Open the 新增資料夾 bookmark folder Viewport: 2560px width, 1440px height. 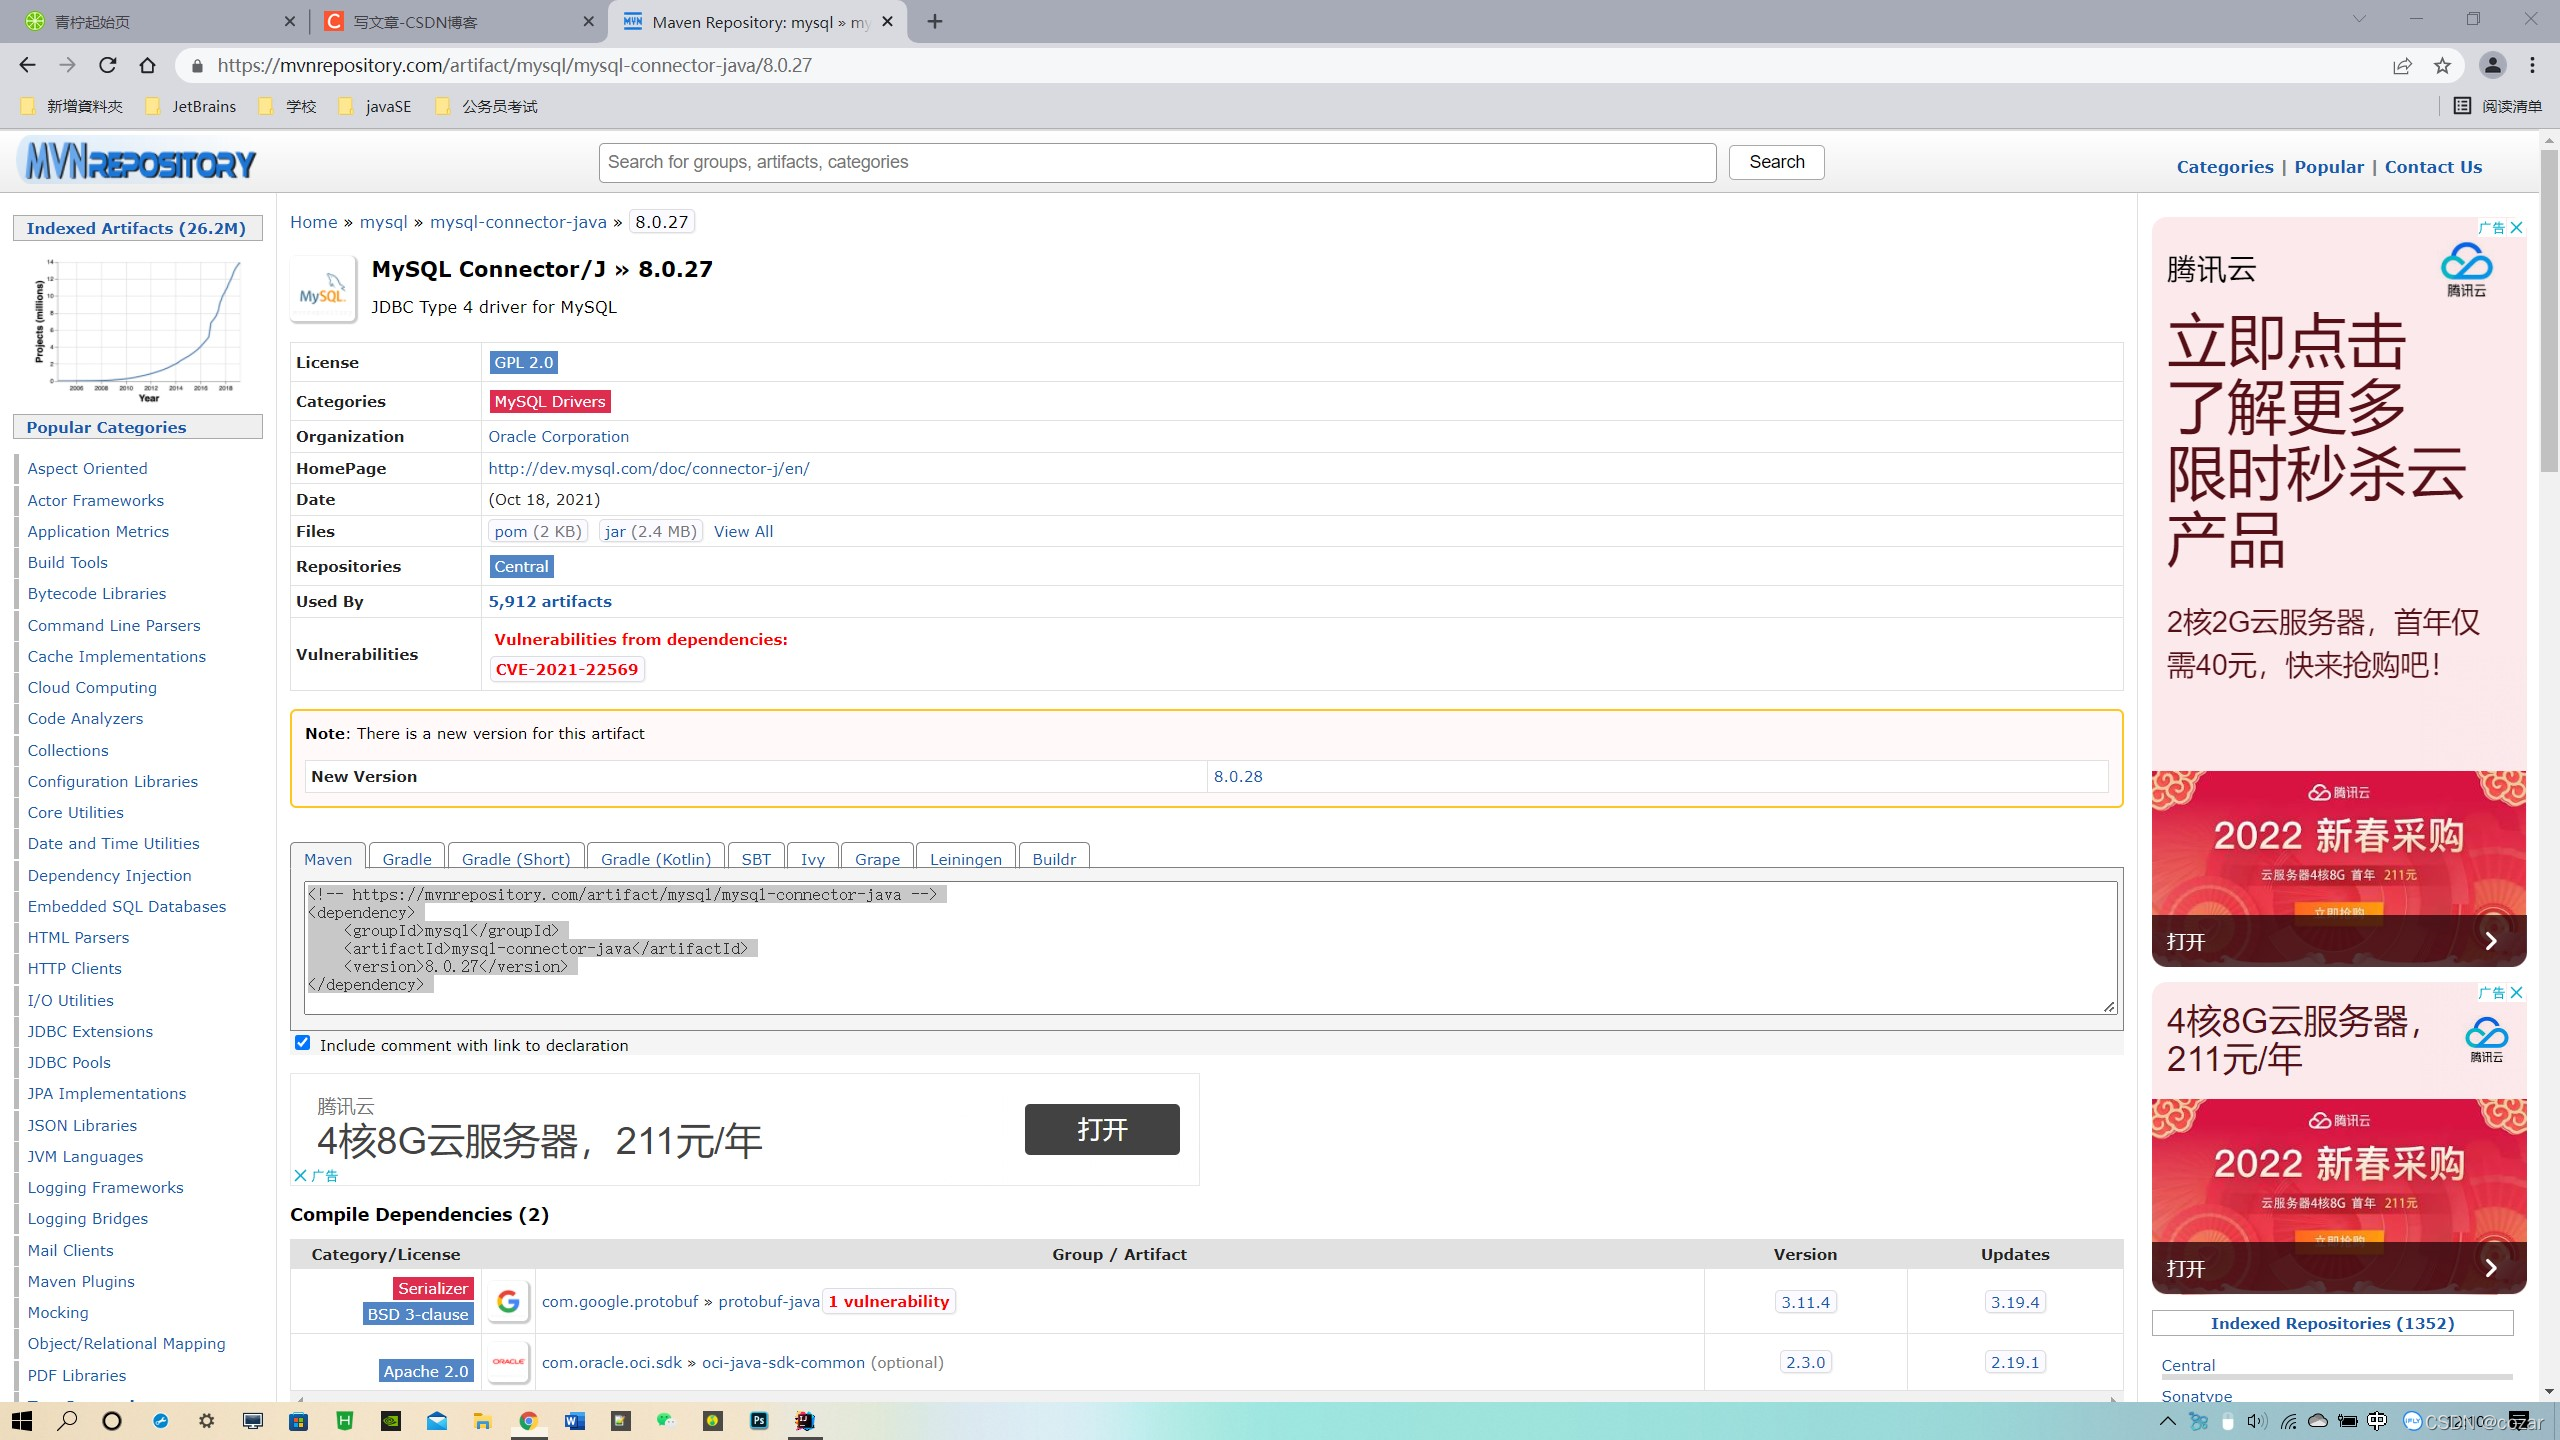click(x=71, y=106)
